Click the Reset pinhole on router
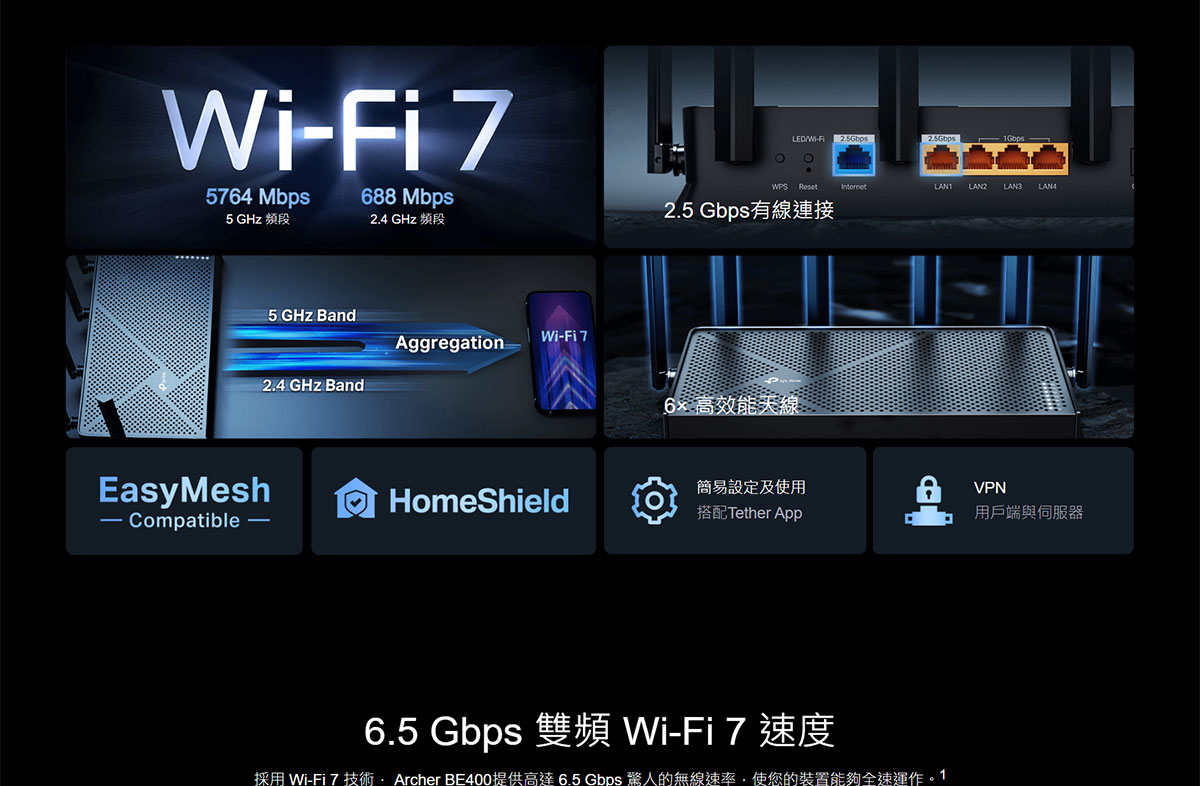Image resolution: width=1200 pixels, height=786 pixels. [808, 170]
